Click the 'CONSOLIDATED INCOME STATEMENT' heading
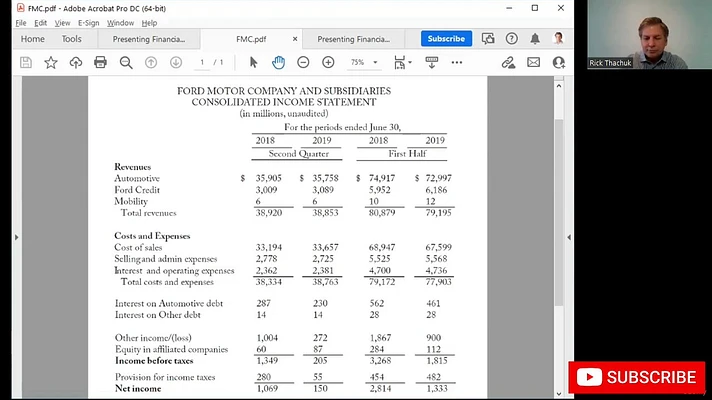Image resolution: width=712 pixels, height=400 pixels. [x=284, y=102]
